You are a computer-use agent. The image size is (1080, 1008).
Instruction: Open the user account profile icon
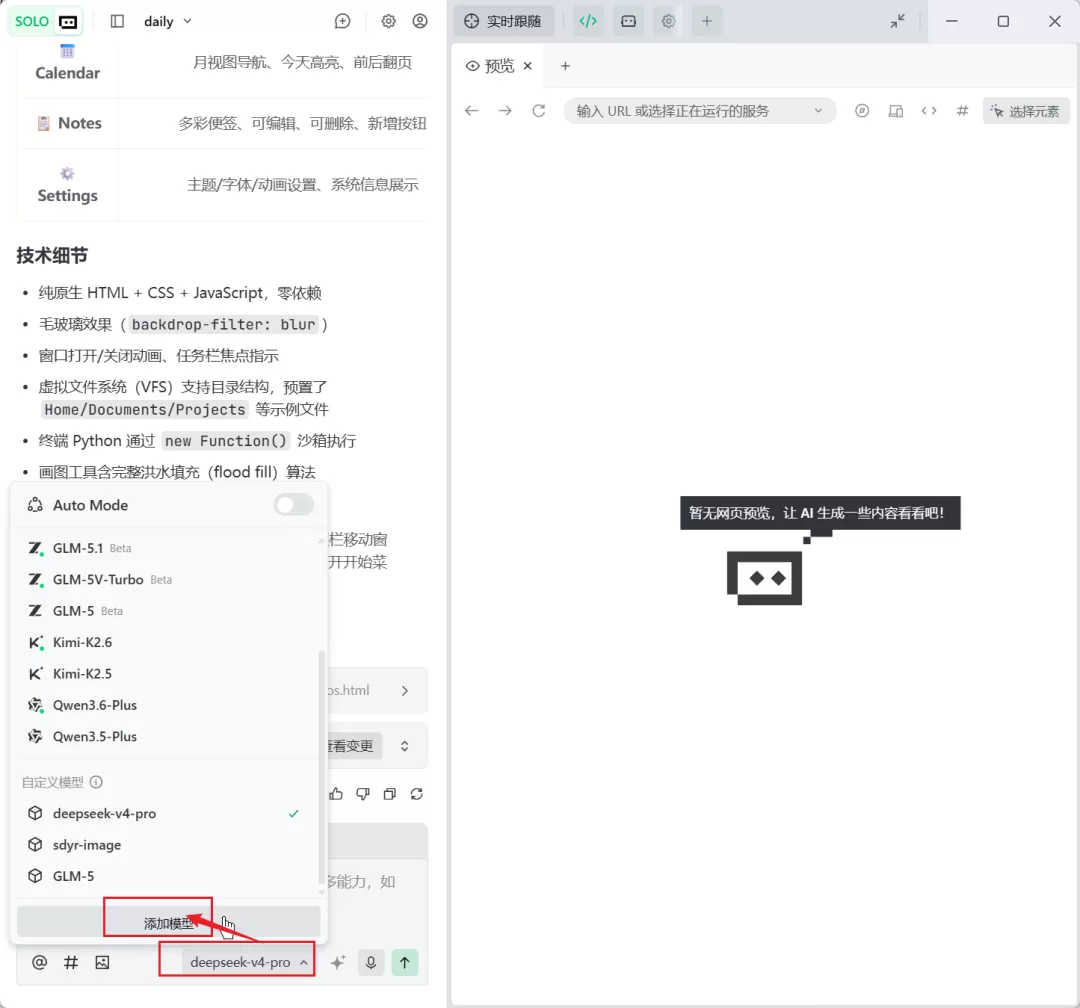(x=419, y=21)
